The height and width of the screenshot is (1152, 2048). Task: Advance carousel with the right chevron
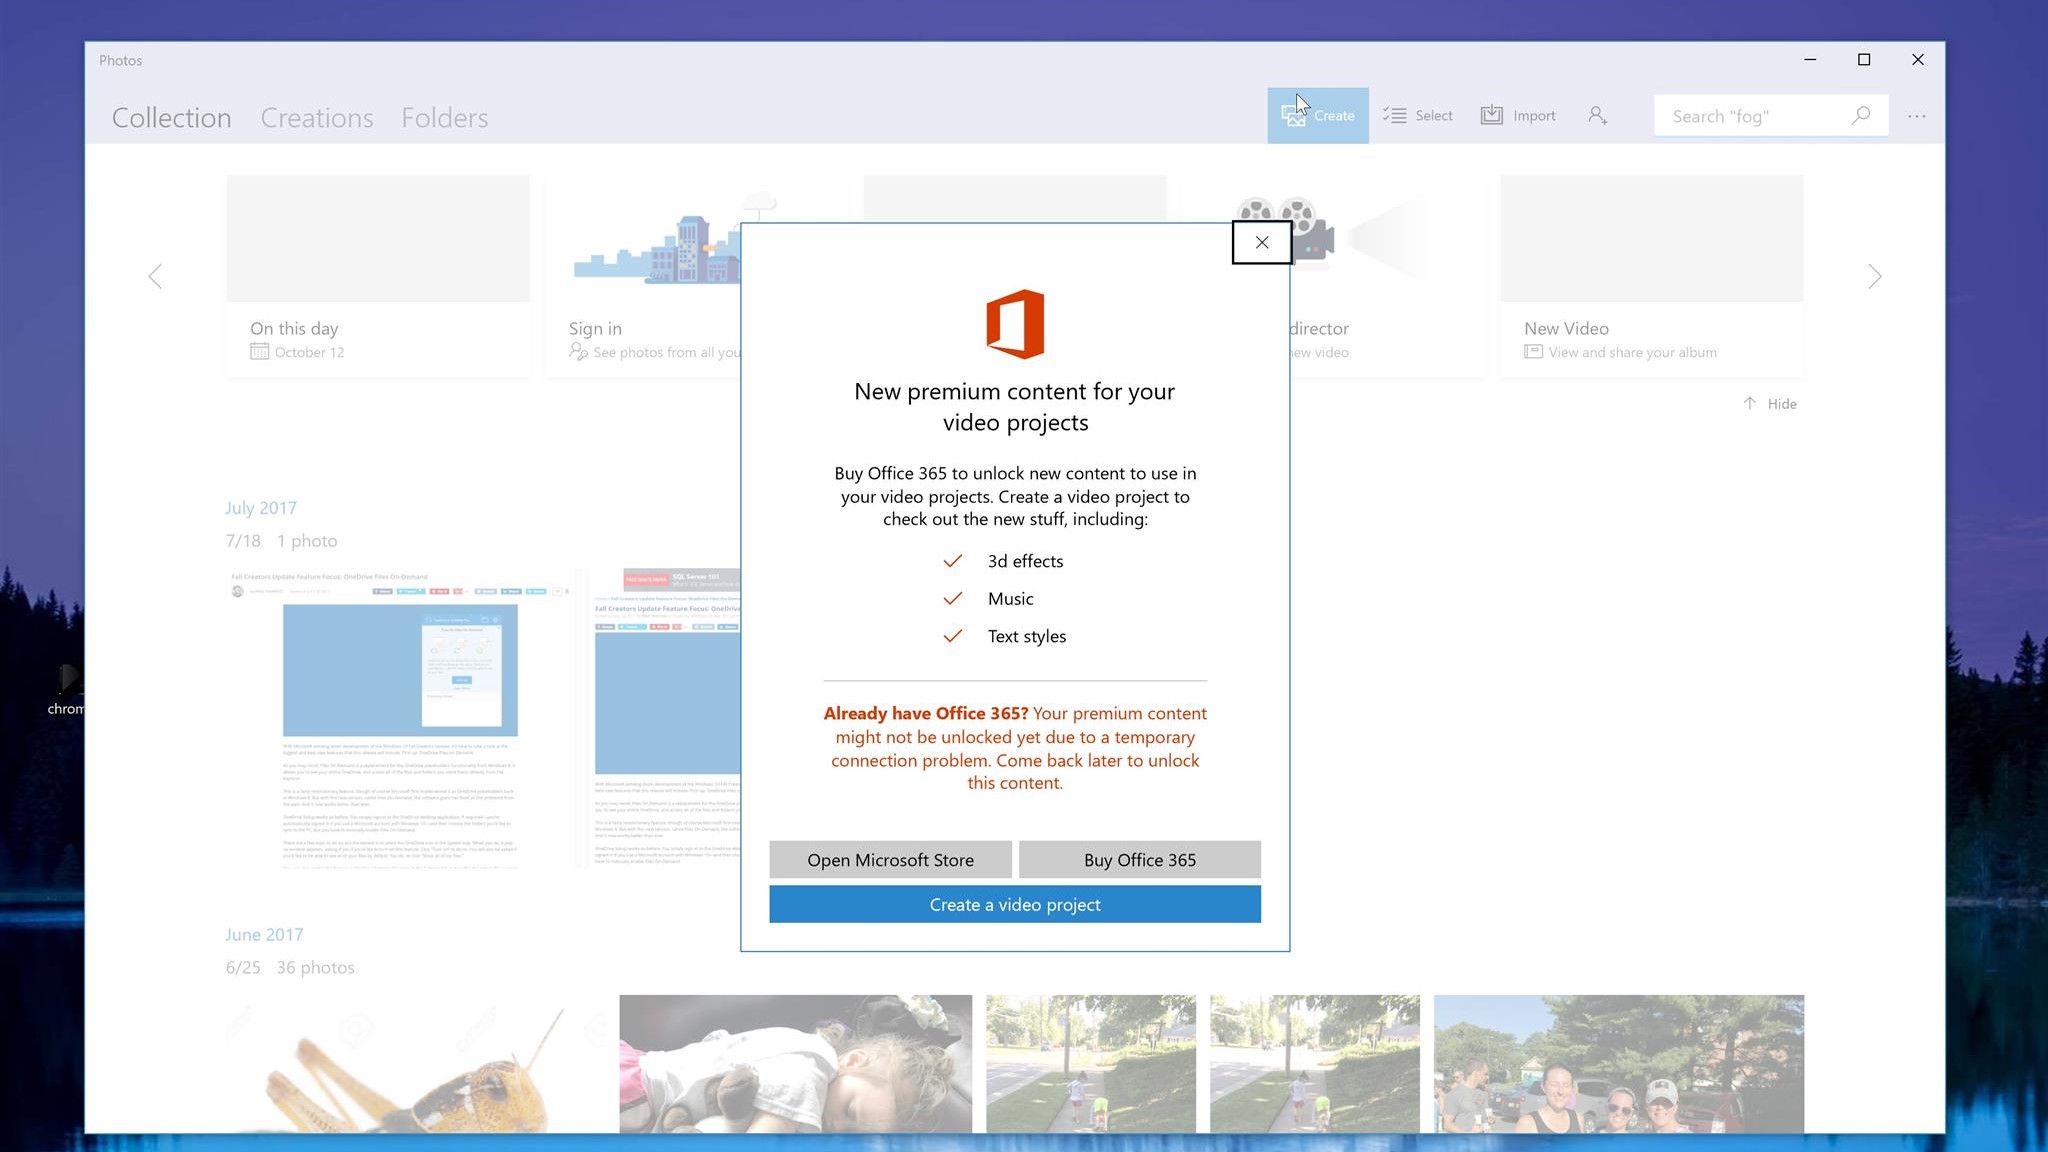pyautogui.click(x=1874, y=277)
